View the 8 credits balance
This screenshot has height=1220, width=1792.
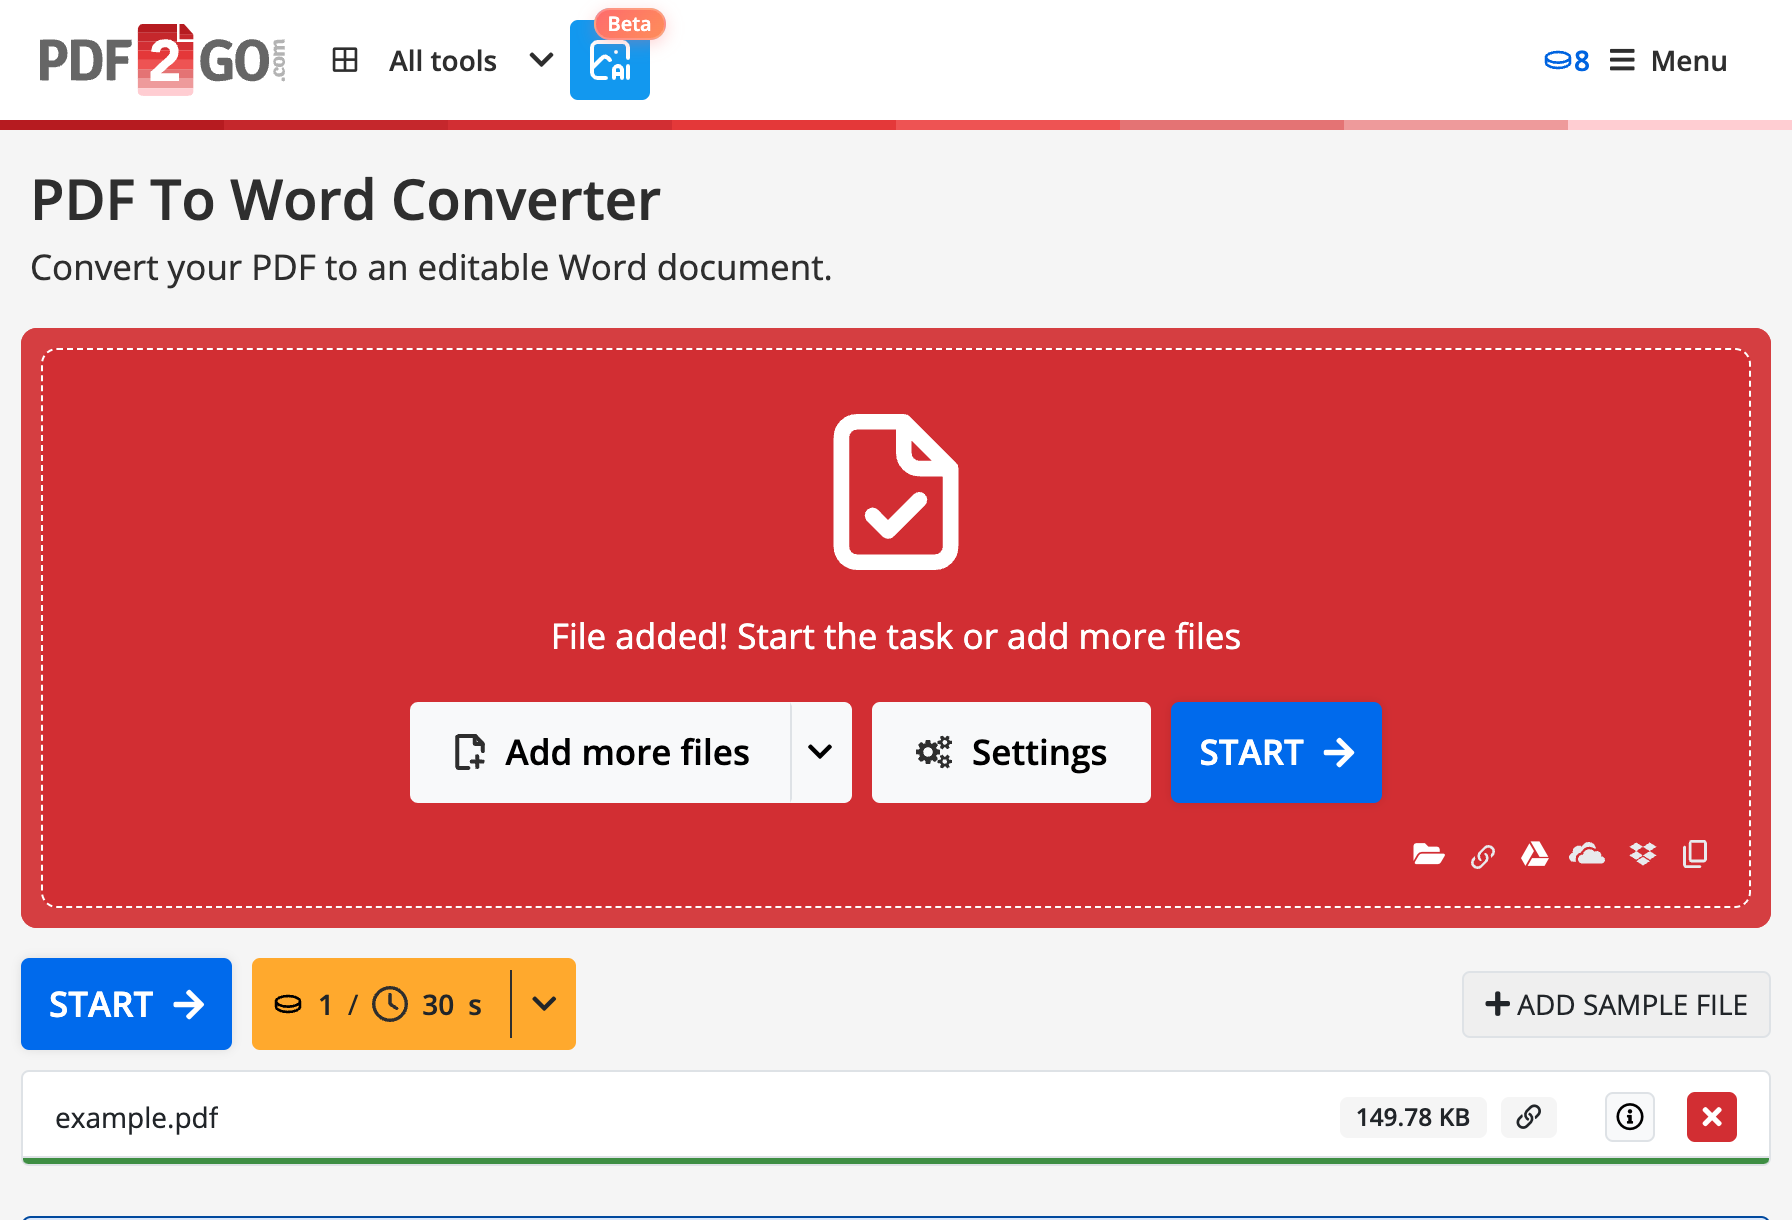tap(1567, 61)
